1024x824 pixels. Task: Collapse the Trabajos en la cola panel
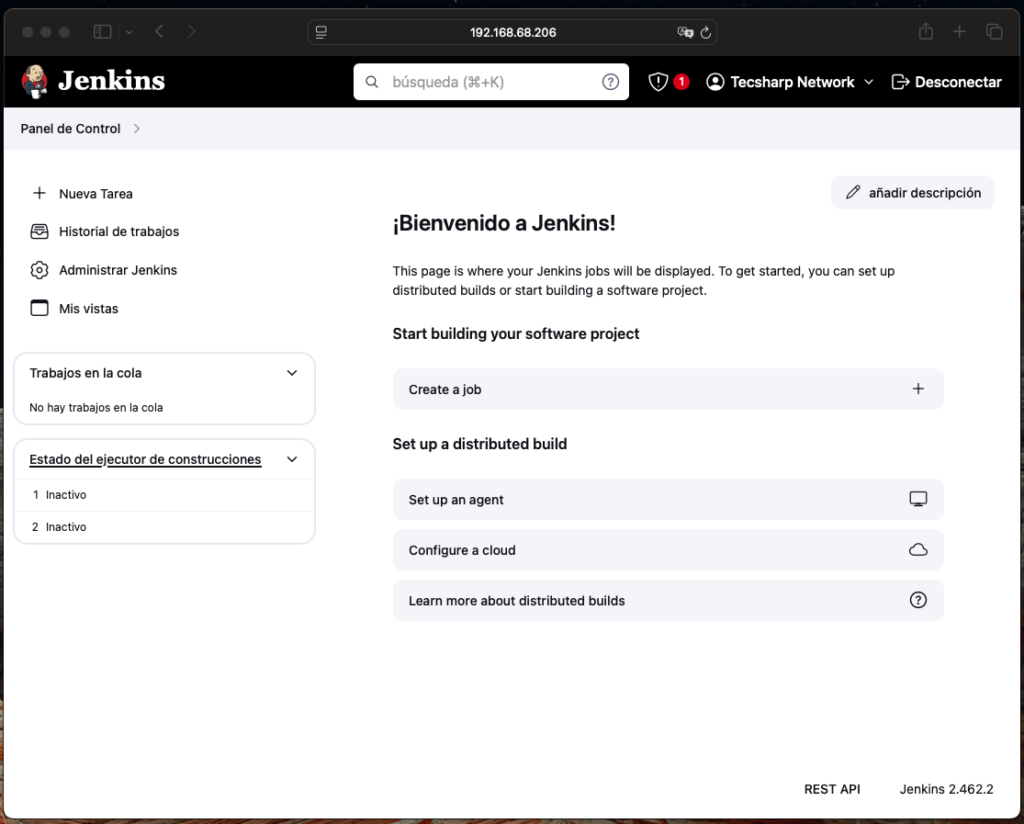pyautogui.click(x=292, y=373)
